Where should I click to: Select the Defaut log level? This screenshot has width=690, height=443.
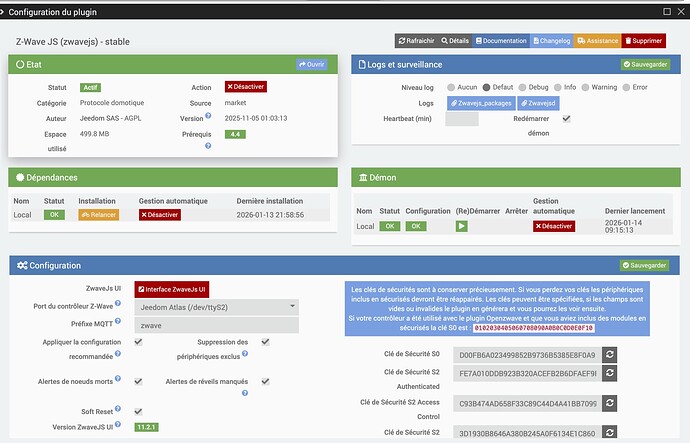coord(486,87)
